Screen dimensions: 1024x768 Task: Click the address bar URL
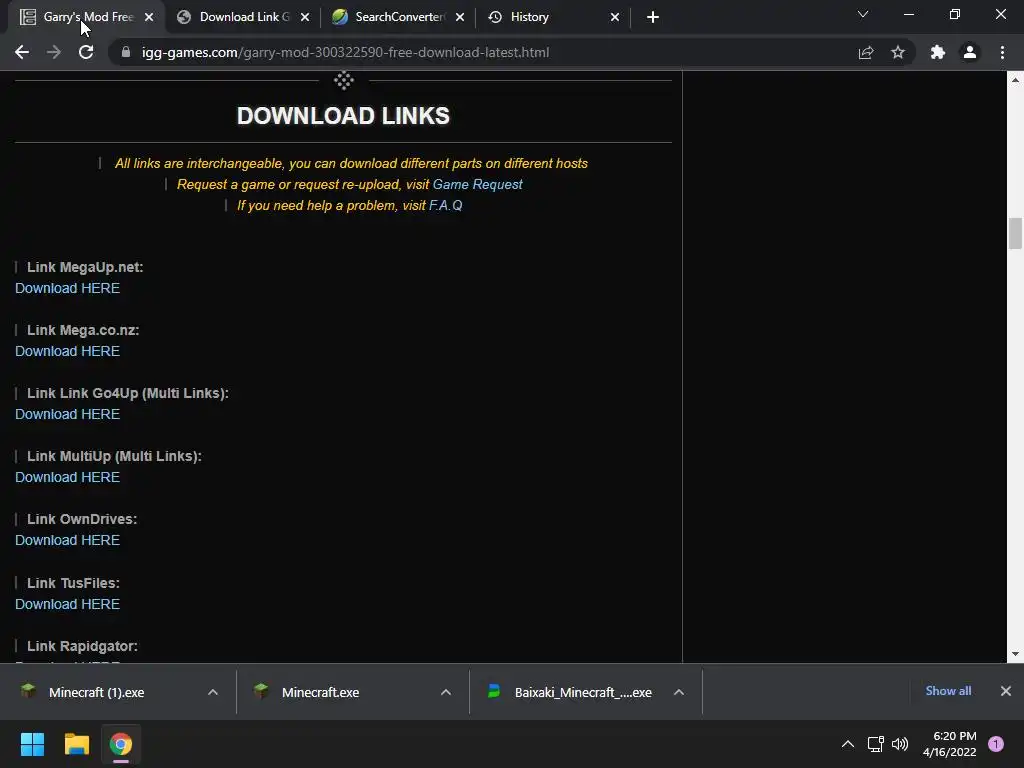(x=345, y=52)
